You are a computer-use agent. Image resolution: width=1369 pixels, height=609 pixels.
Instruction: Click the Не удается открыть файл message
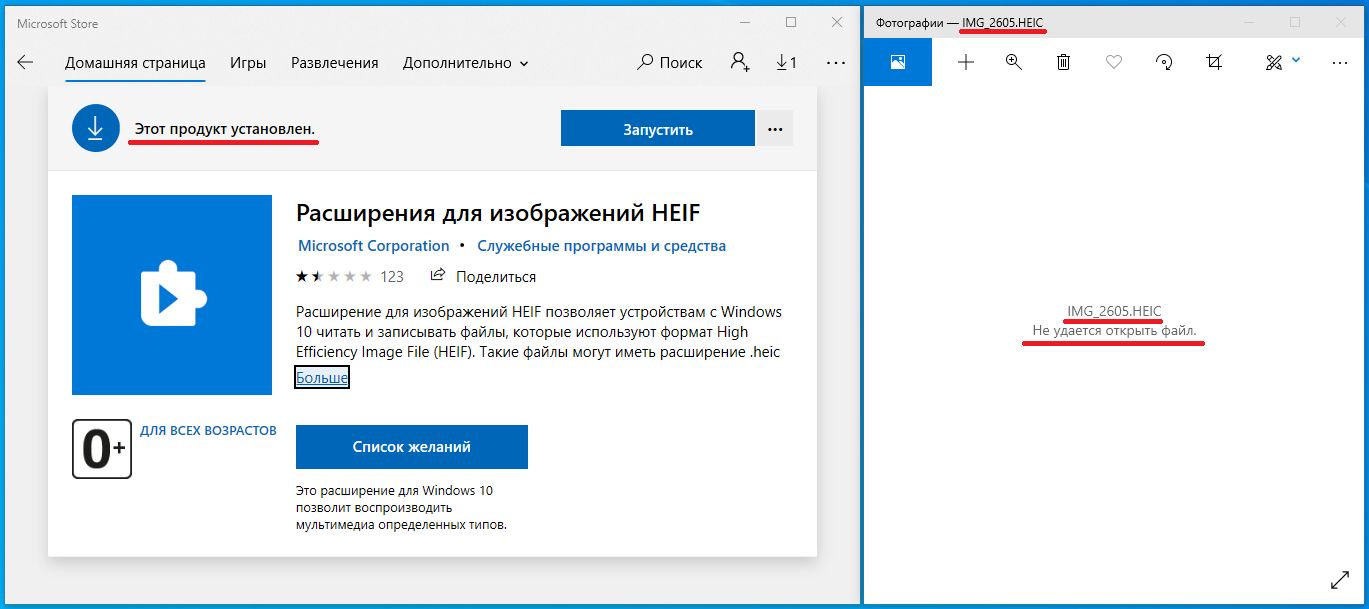[1114, 330]
